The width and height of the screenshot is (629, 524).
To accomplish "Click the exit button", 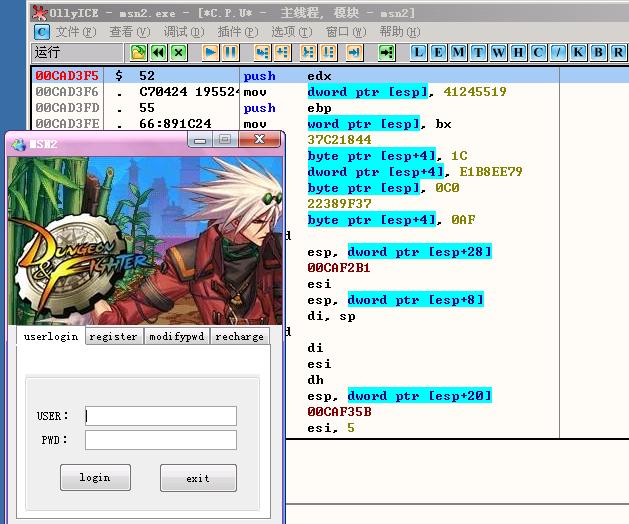I will coord(198,478).
